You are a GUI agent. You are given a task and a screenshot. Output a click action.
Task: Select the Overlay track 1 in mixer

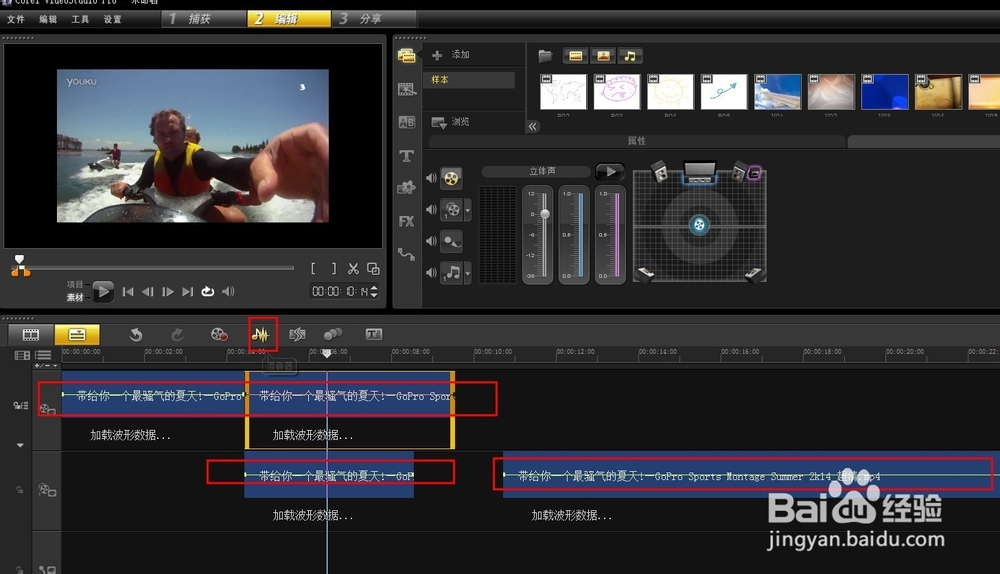[x=452, y=209]
